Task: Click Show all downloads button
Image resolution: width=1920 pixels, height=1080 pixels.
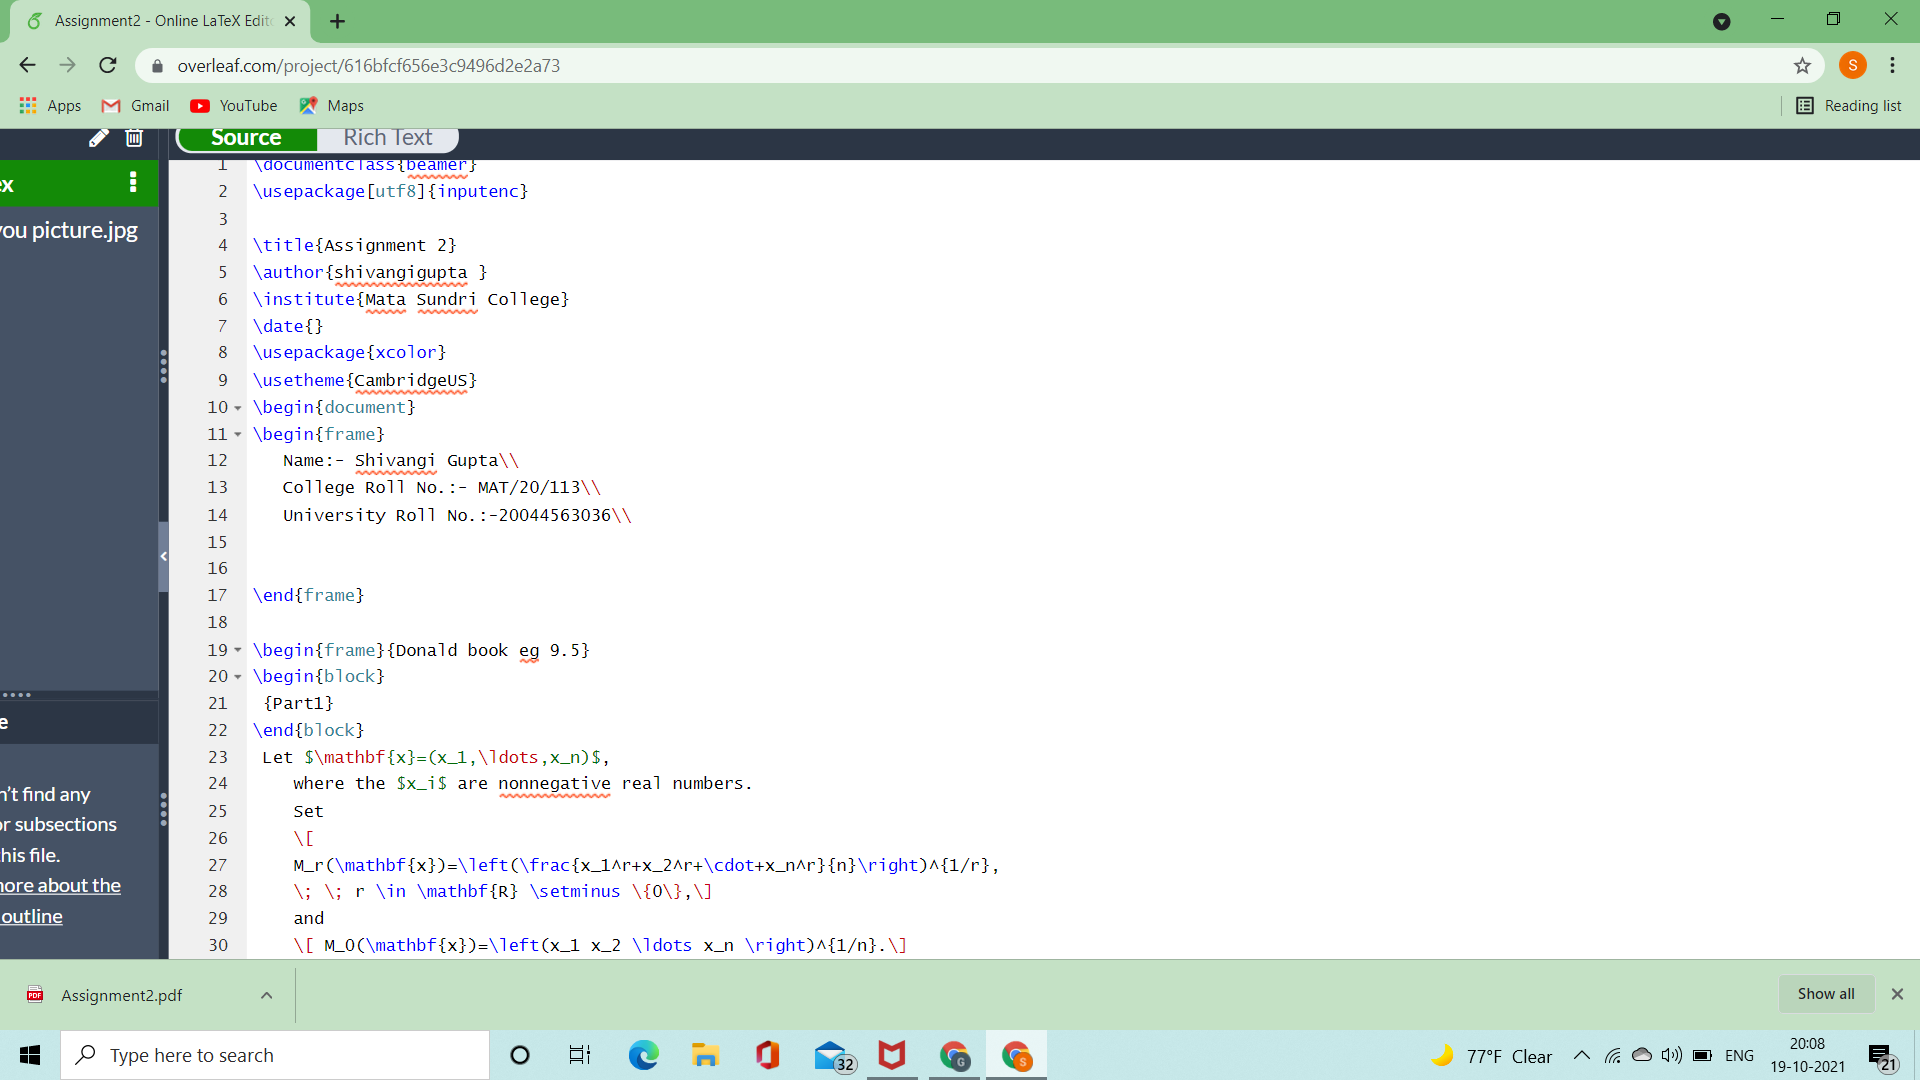Action: [x=1826, y=994]
